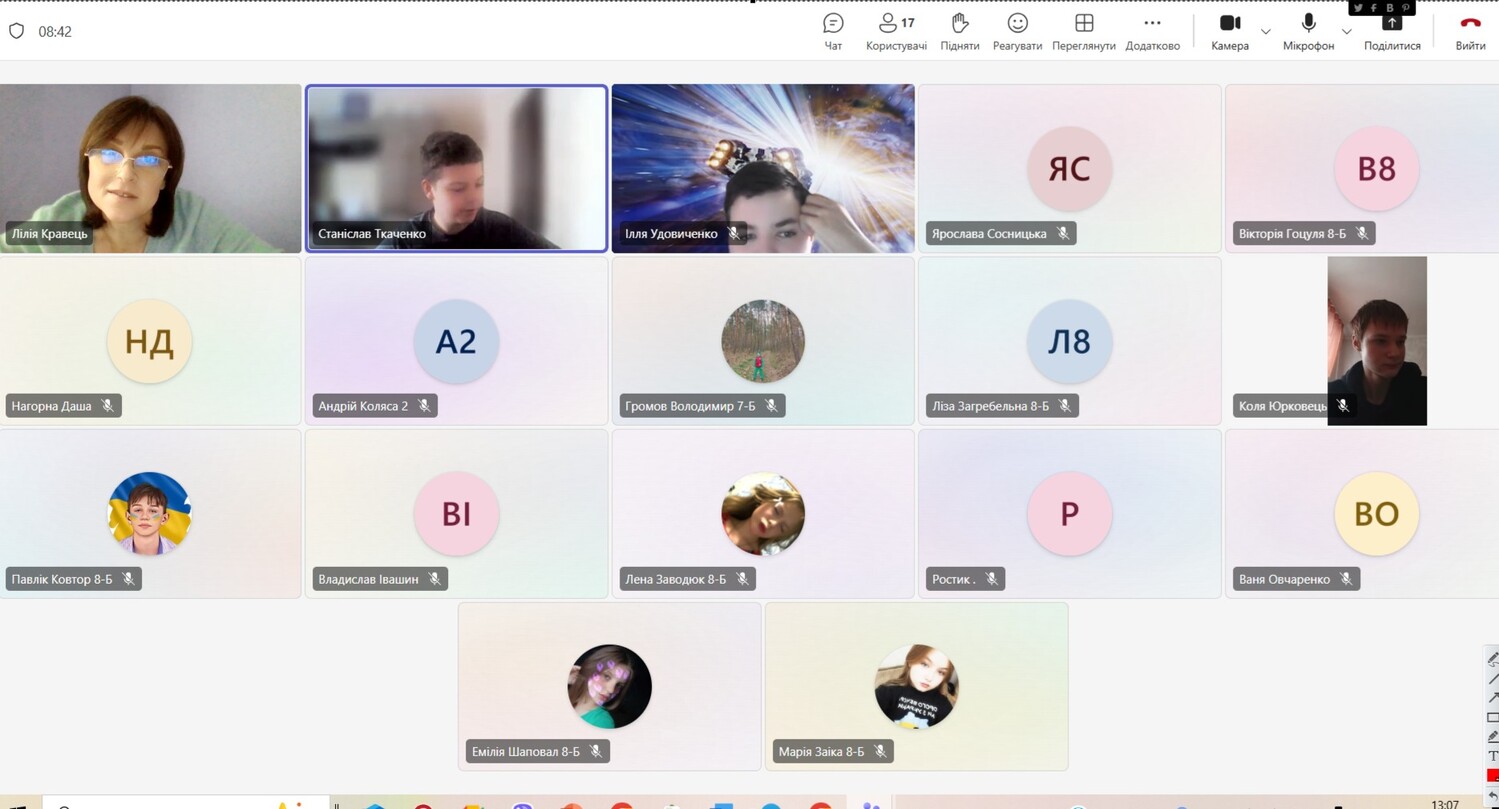The width and height of the screenshot is (1499, 809).
Task: Raise hand with the Підняти button
Action: pos(959,31)
